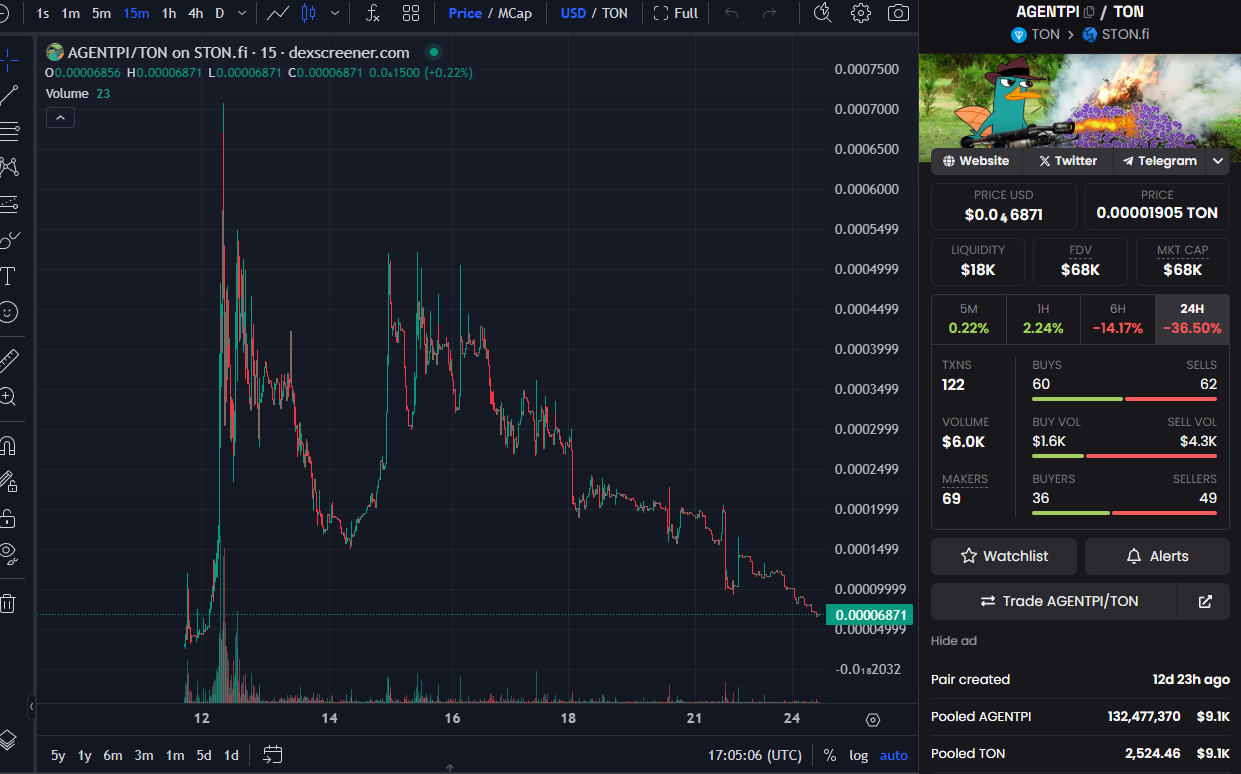Select the 24H stats tab
1241x774 pixels.
(x=1192, y=319)
